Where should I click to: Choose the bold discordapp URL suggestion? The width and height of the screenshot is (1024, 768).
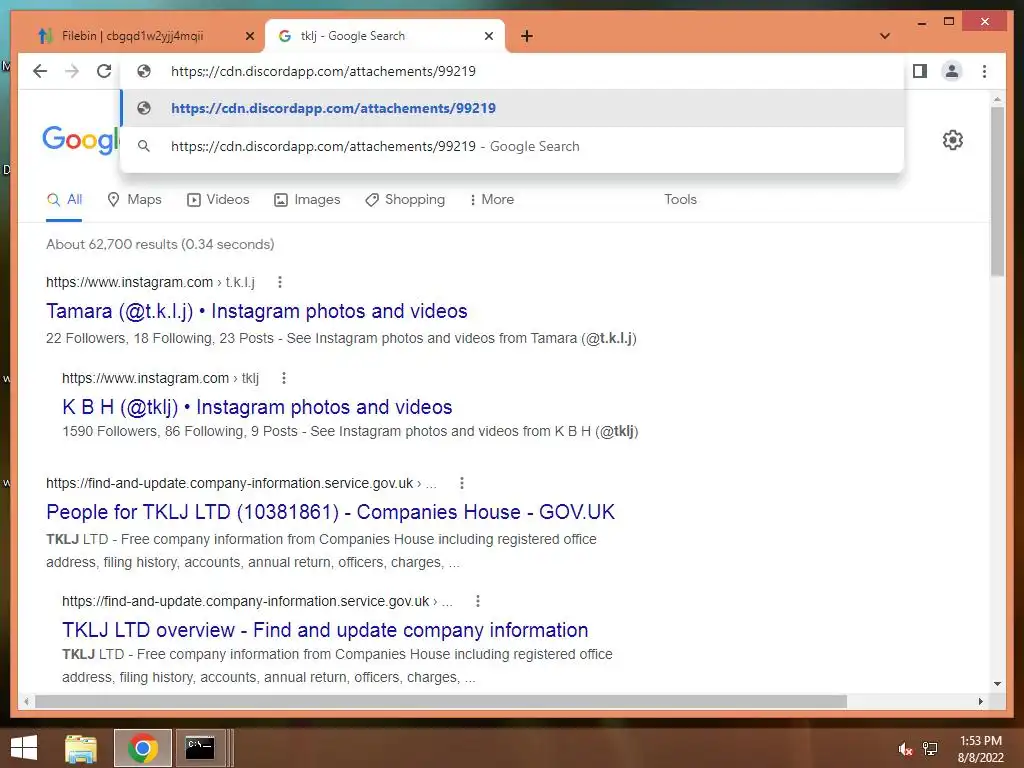tap(513, 108)
